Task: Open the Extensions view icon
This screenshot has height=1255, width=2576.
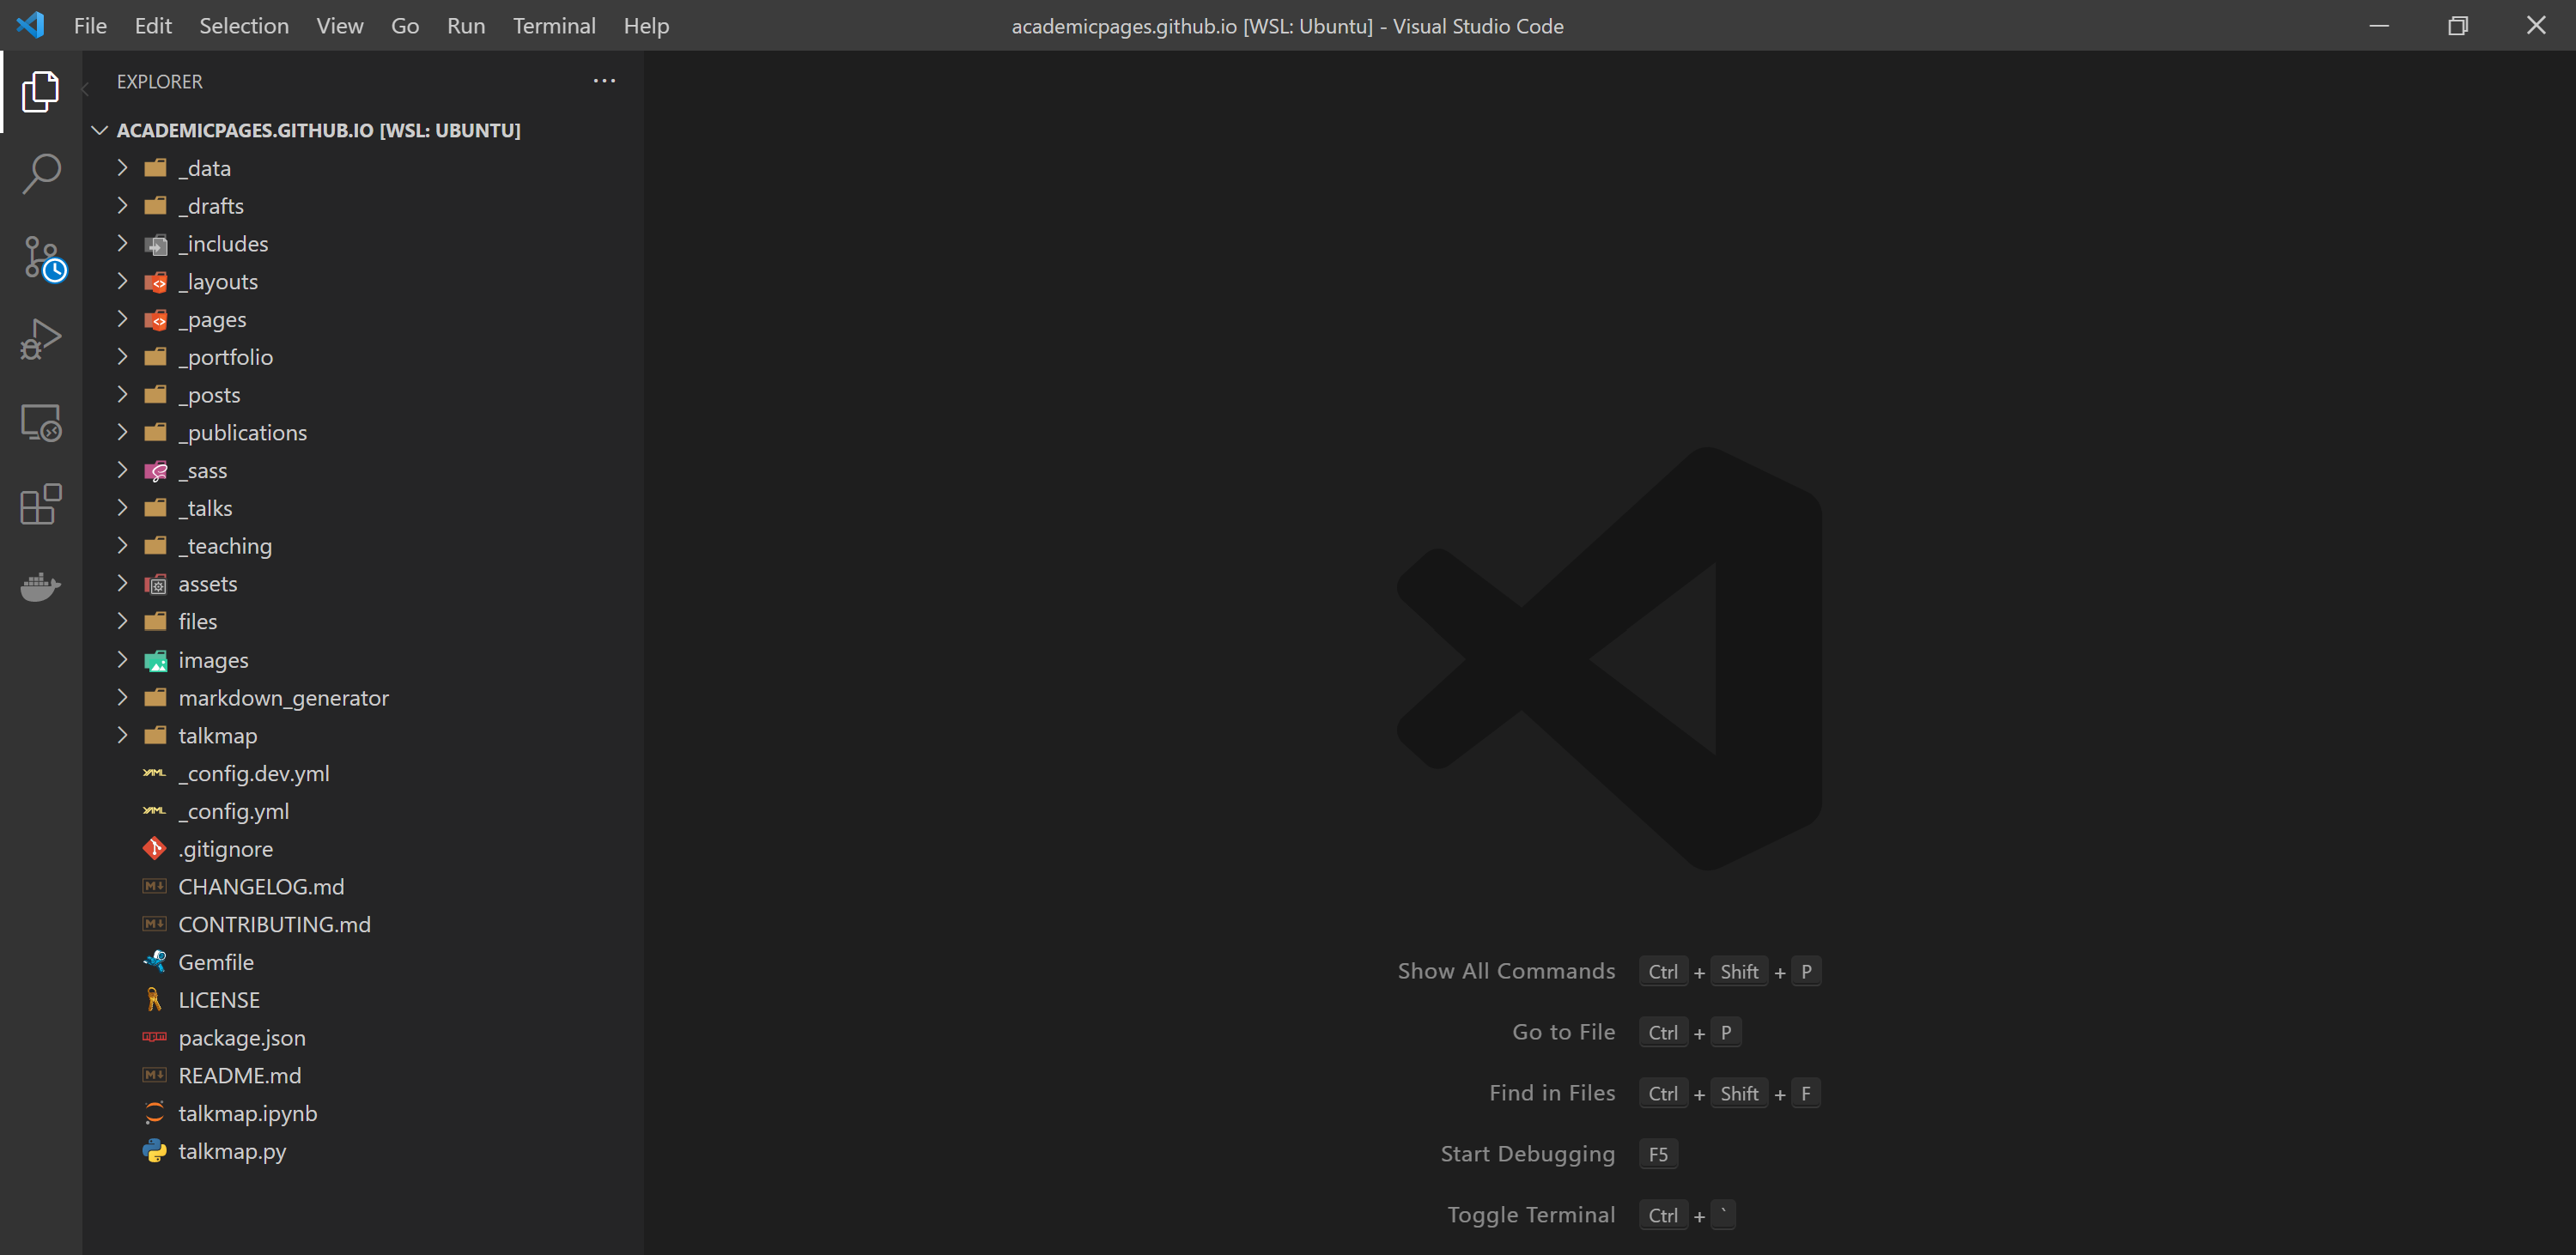Action: (40, 504)
